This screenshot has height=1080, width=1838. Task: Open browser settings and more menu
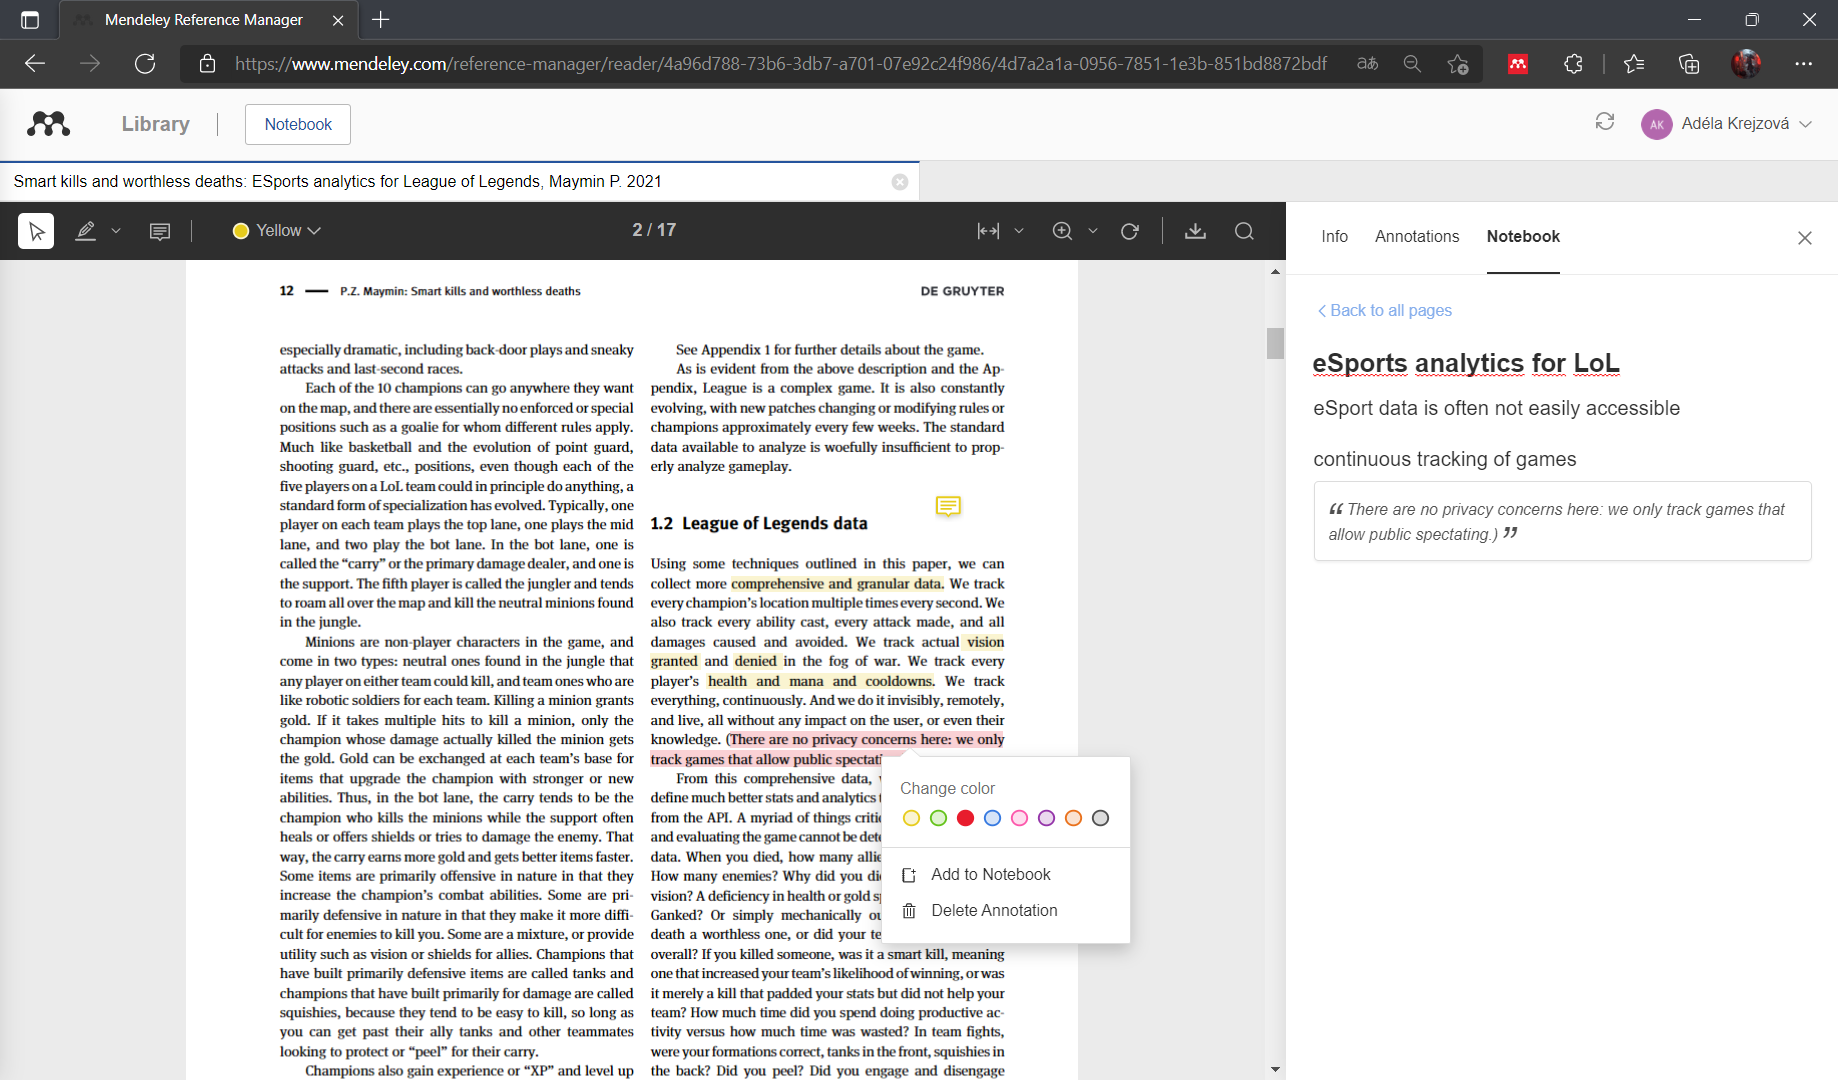(1803, 64)
